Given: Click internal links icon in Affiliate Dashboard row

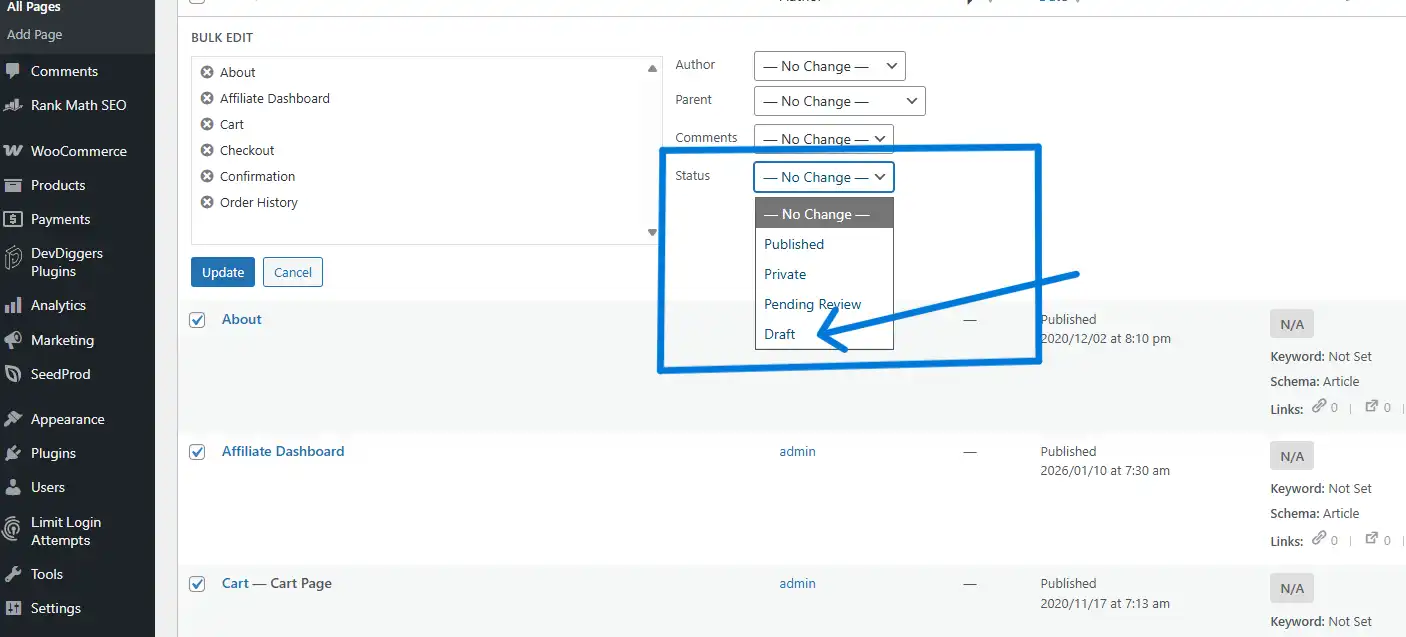Looking at the screenshot, I should [1319, 538].
